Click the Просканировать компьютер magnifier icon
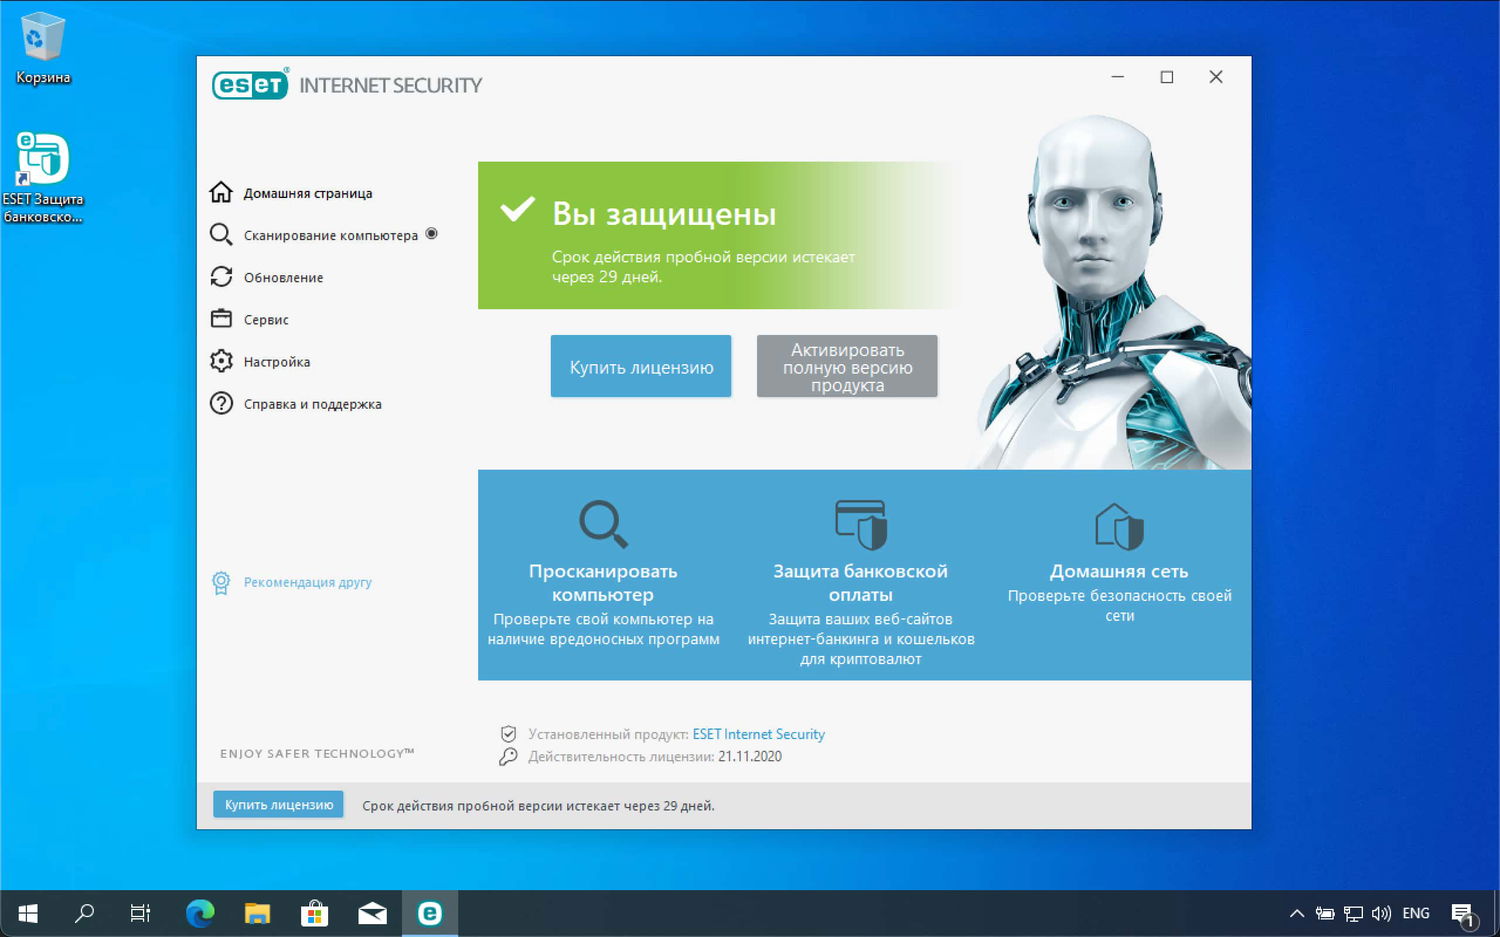 pyautogui.click(x=602, y=523)
